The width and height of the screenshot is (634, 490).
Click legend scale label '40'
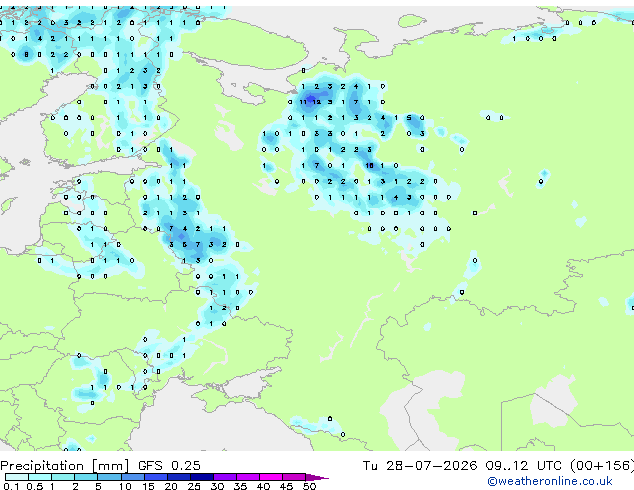[263, 486]
